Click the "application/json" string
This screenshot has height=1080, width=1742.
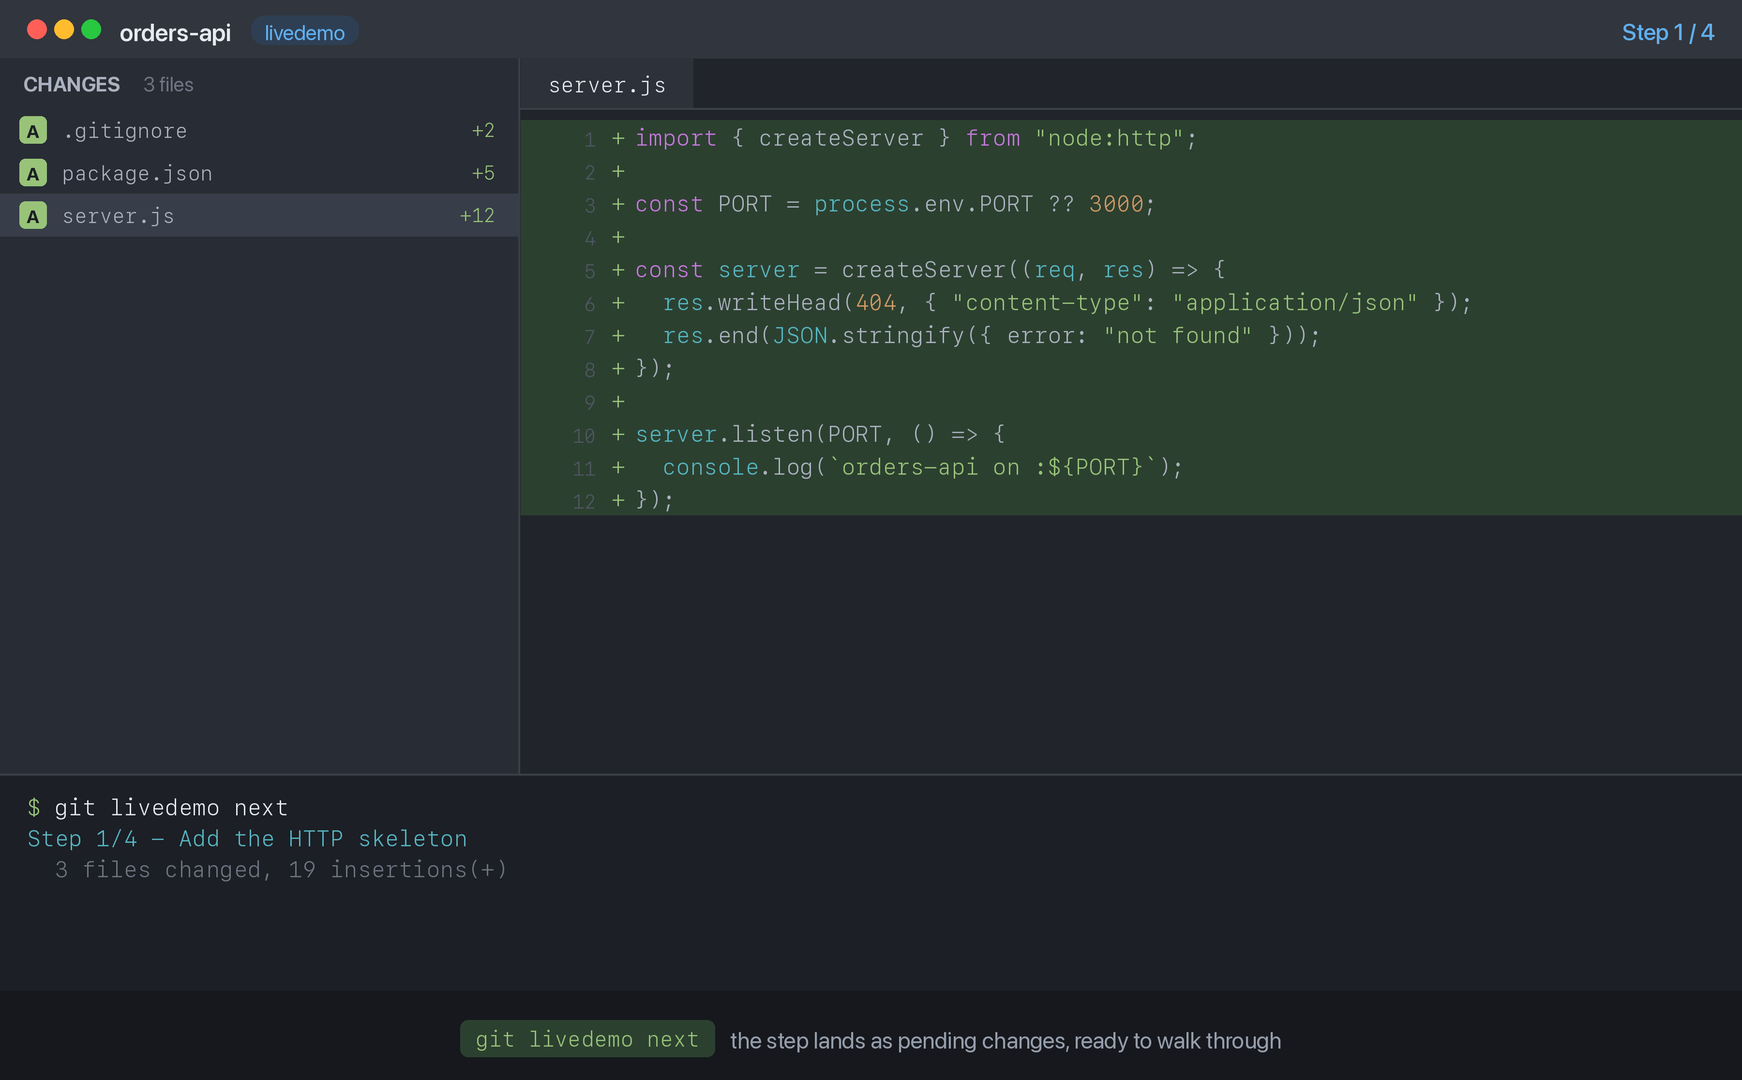tap(1295, 302)
